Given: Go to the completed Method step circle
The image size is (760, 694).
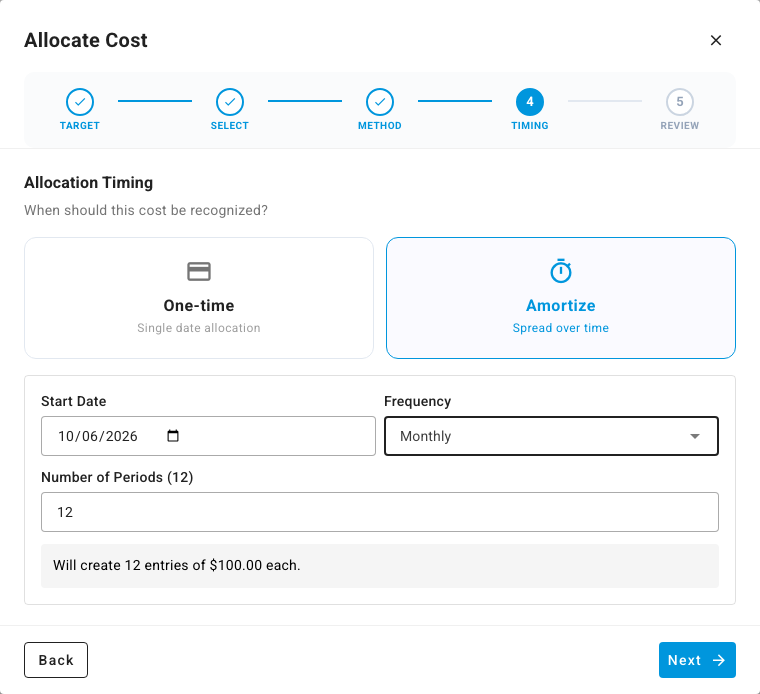Looking at the screenshot, I should (380, 102).
